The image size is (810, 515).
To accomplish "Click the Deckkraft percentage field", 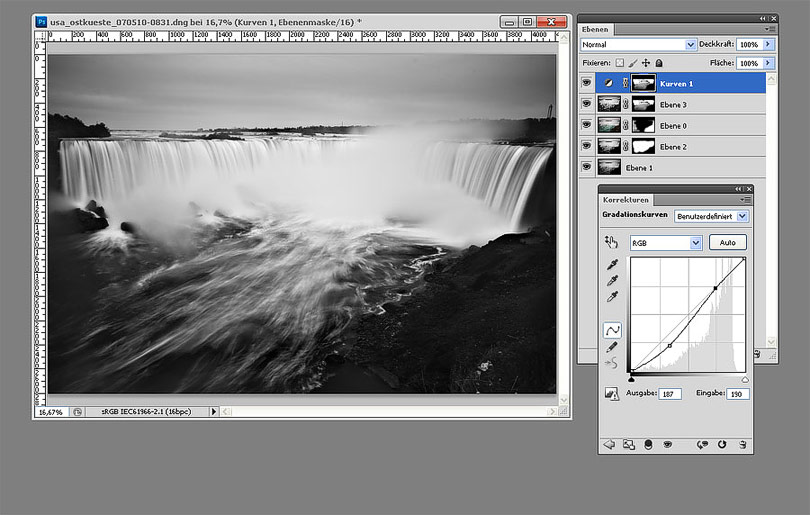I will (749, 44).
